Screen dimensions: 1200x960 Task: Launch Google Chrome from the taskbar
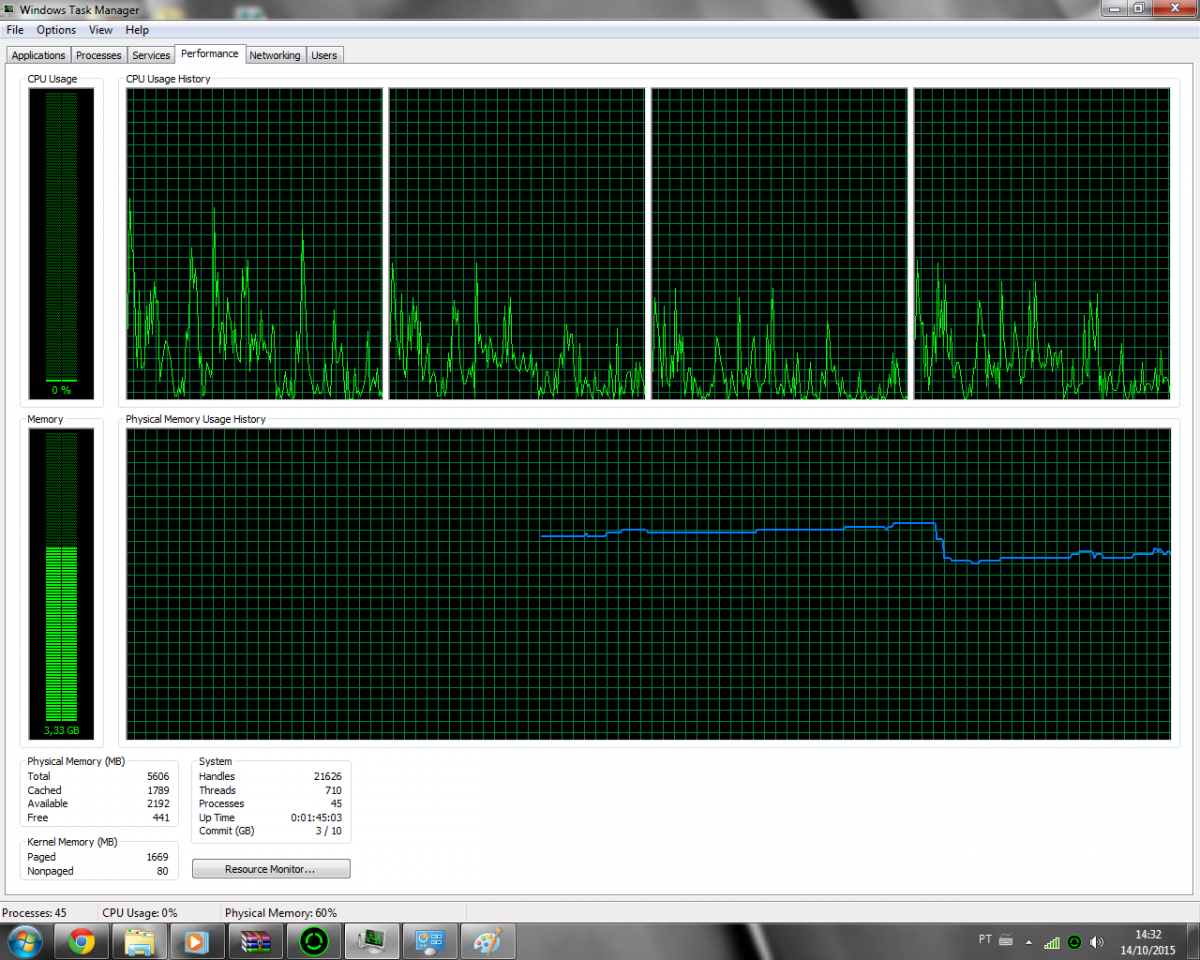pyautogui.click(x=82, y=941)
